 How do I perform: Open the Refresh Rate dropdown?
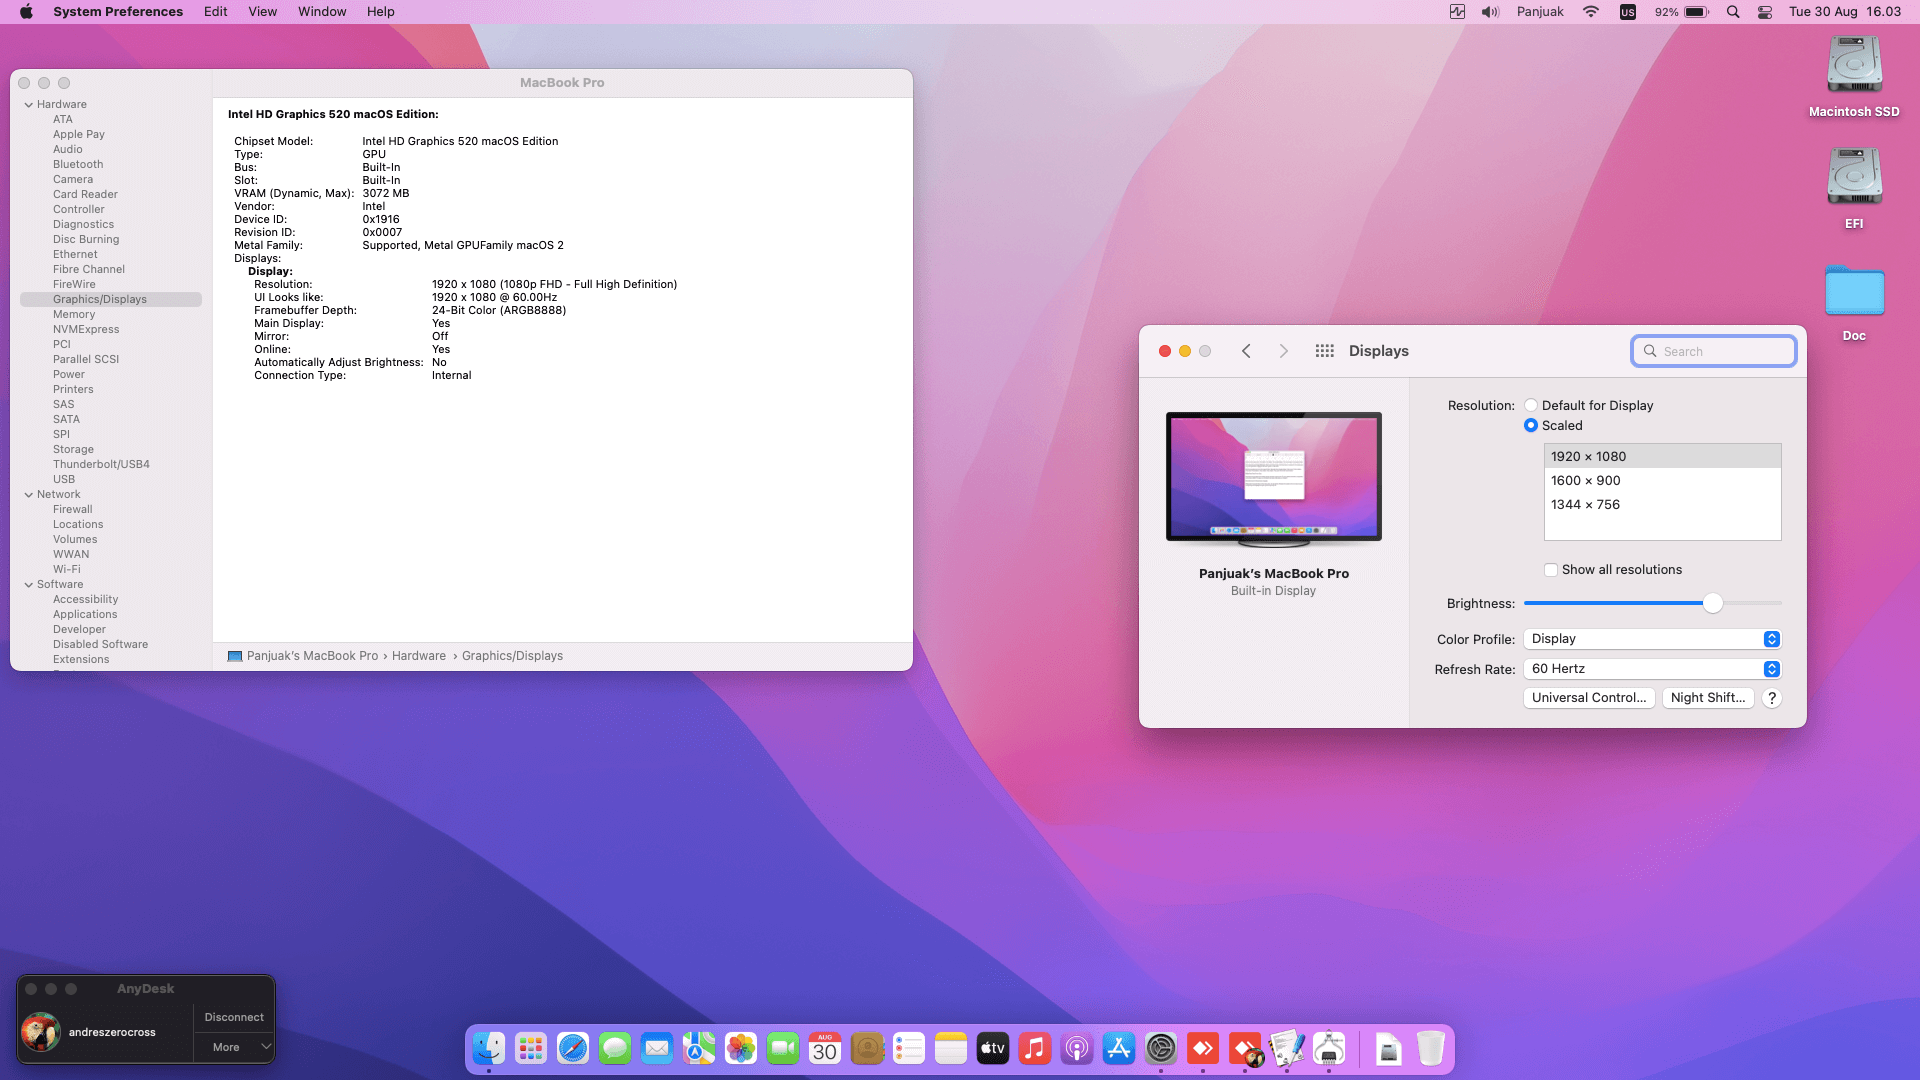(1652, 669)
